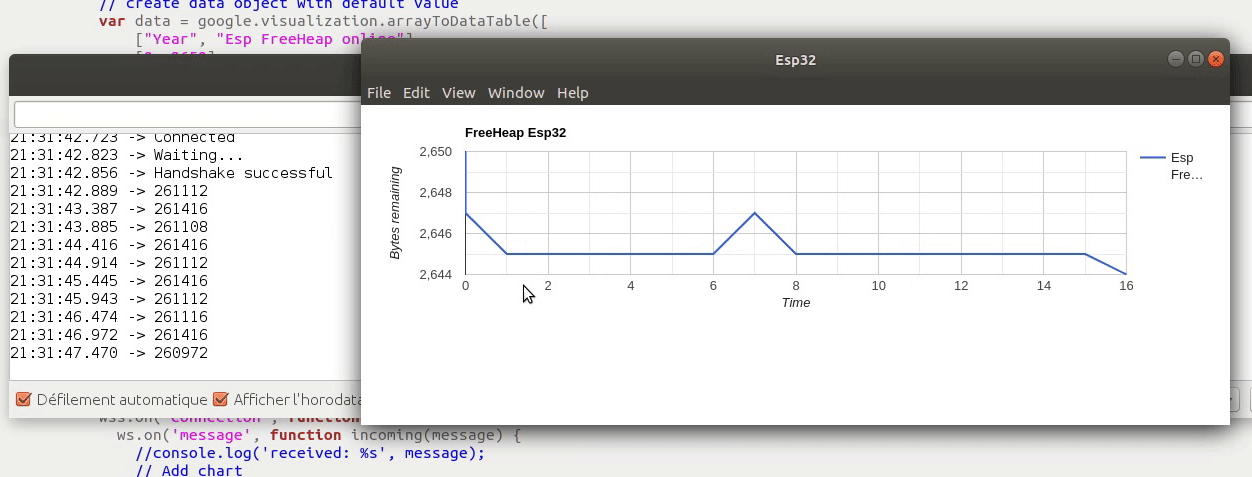The width and height of the screenshot is (1252, 477).
Task: Click the 2,646 y-axis value
Action: (436, 233)
